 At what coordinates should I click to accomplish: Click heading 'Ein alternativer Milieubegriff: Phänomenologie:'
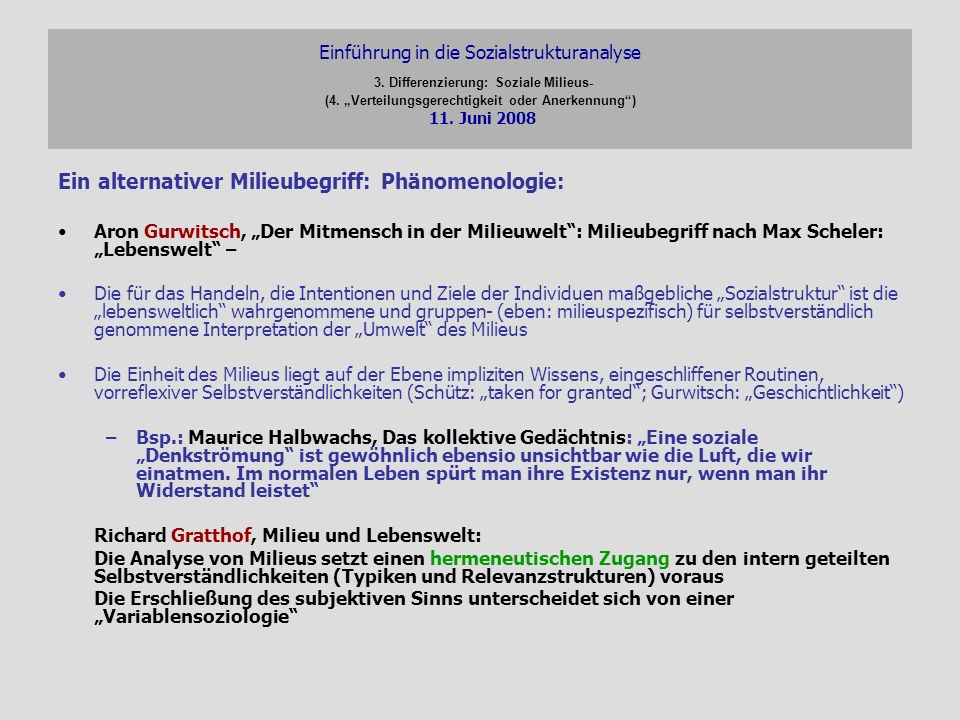click(311, 182)
